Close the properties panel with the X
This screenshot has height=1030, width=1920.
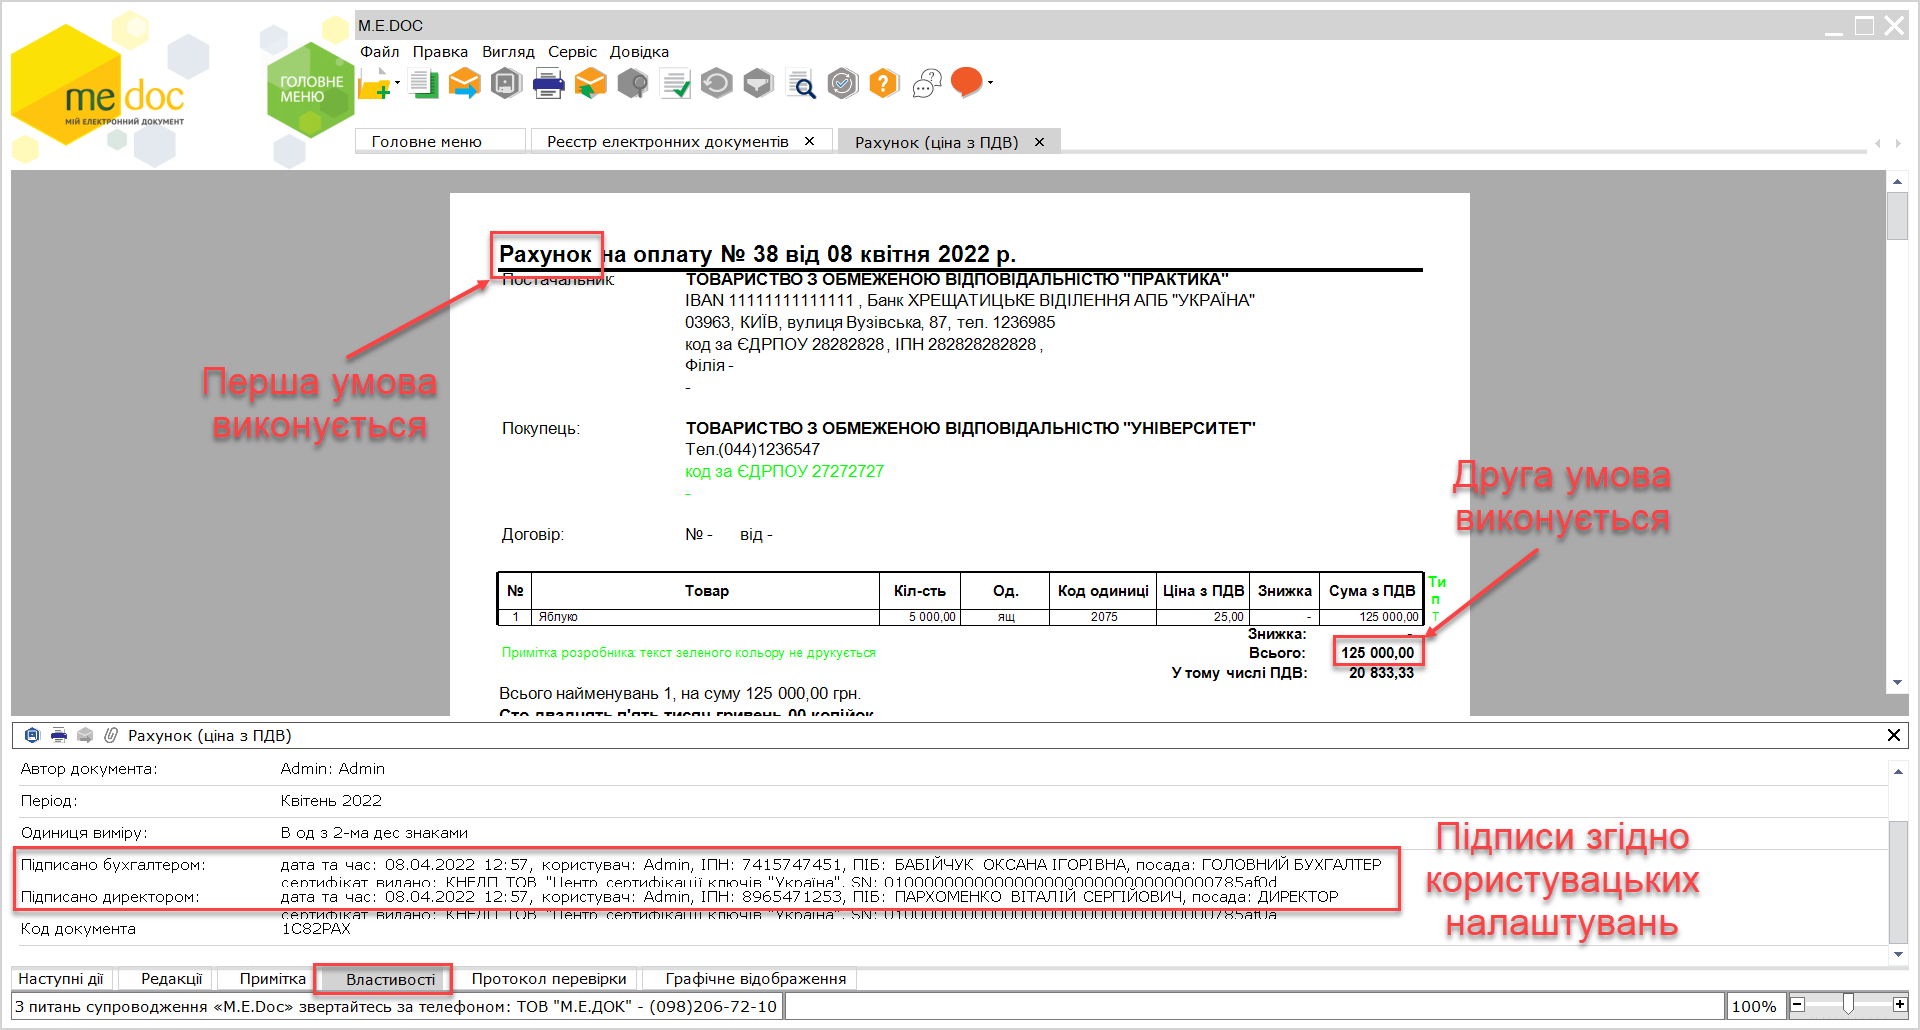point(1893,735)
